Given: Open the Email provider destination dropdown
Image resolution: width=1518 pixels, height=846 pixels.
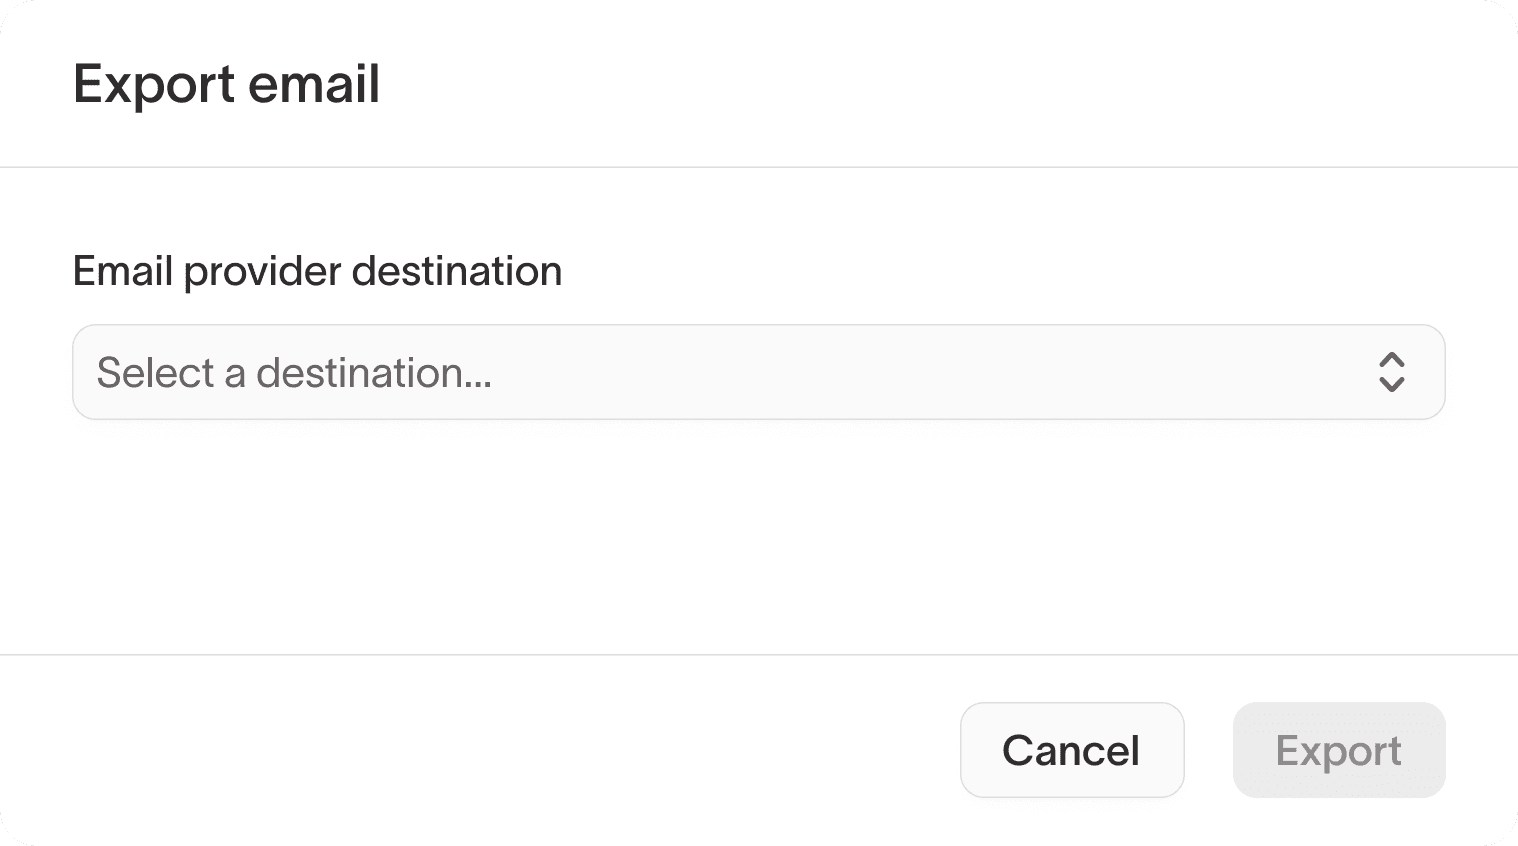Looking at the screenshot, I should click(758, 372).
